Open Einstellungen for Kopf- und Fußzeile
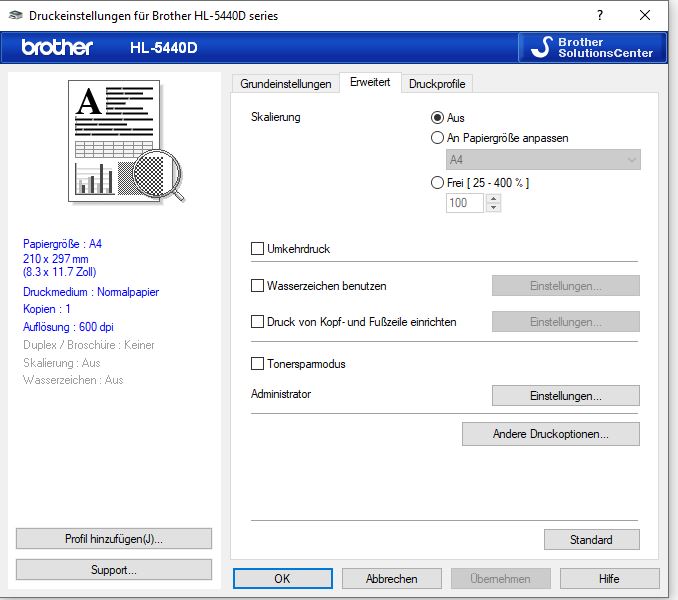Image resolution: width=678 pixels, height=600 pixels. [566, 322]
